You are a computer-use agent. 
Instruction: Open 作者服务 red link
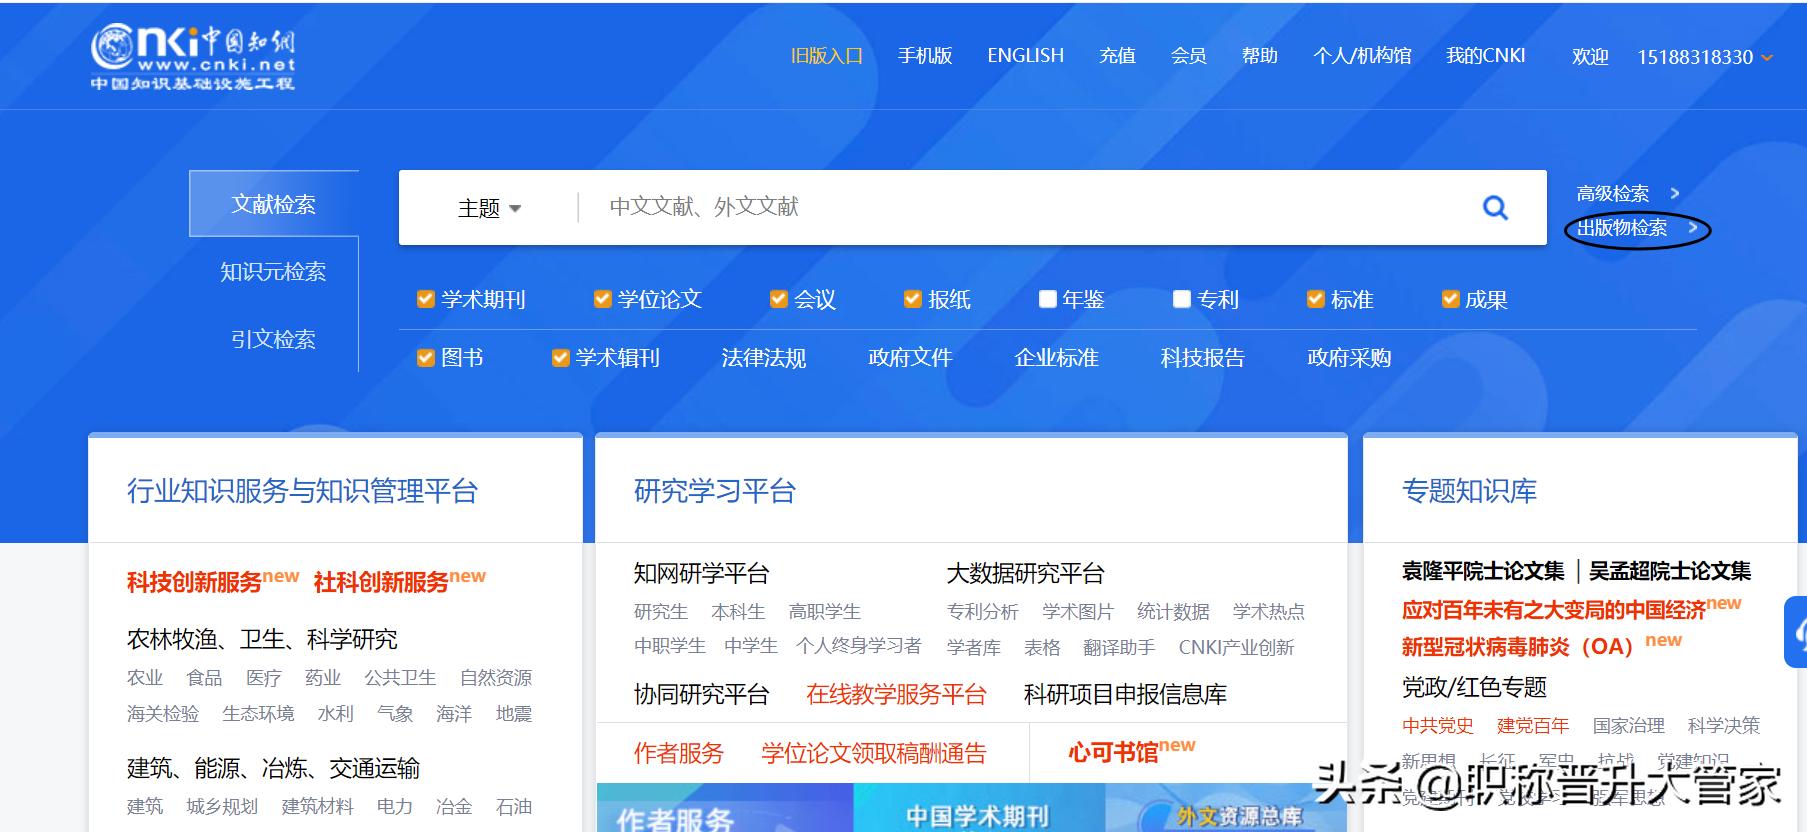pyautogui.click(x=678, y=753)
